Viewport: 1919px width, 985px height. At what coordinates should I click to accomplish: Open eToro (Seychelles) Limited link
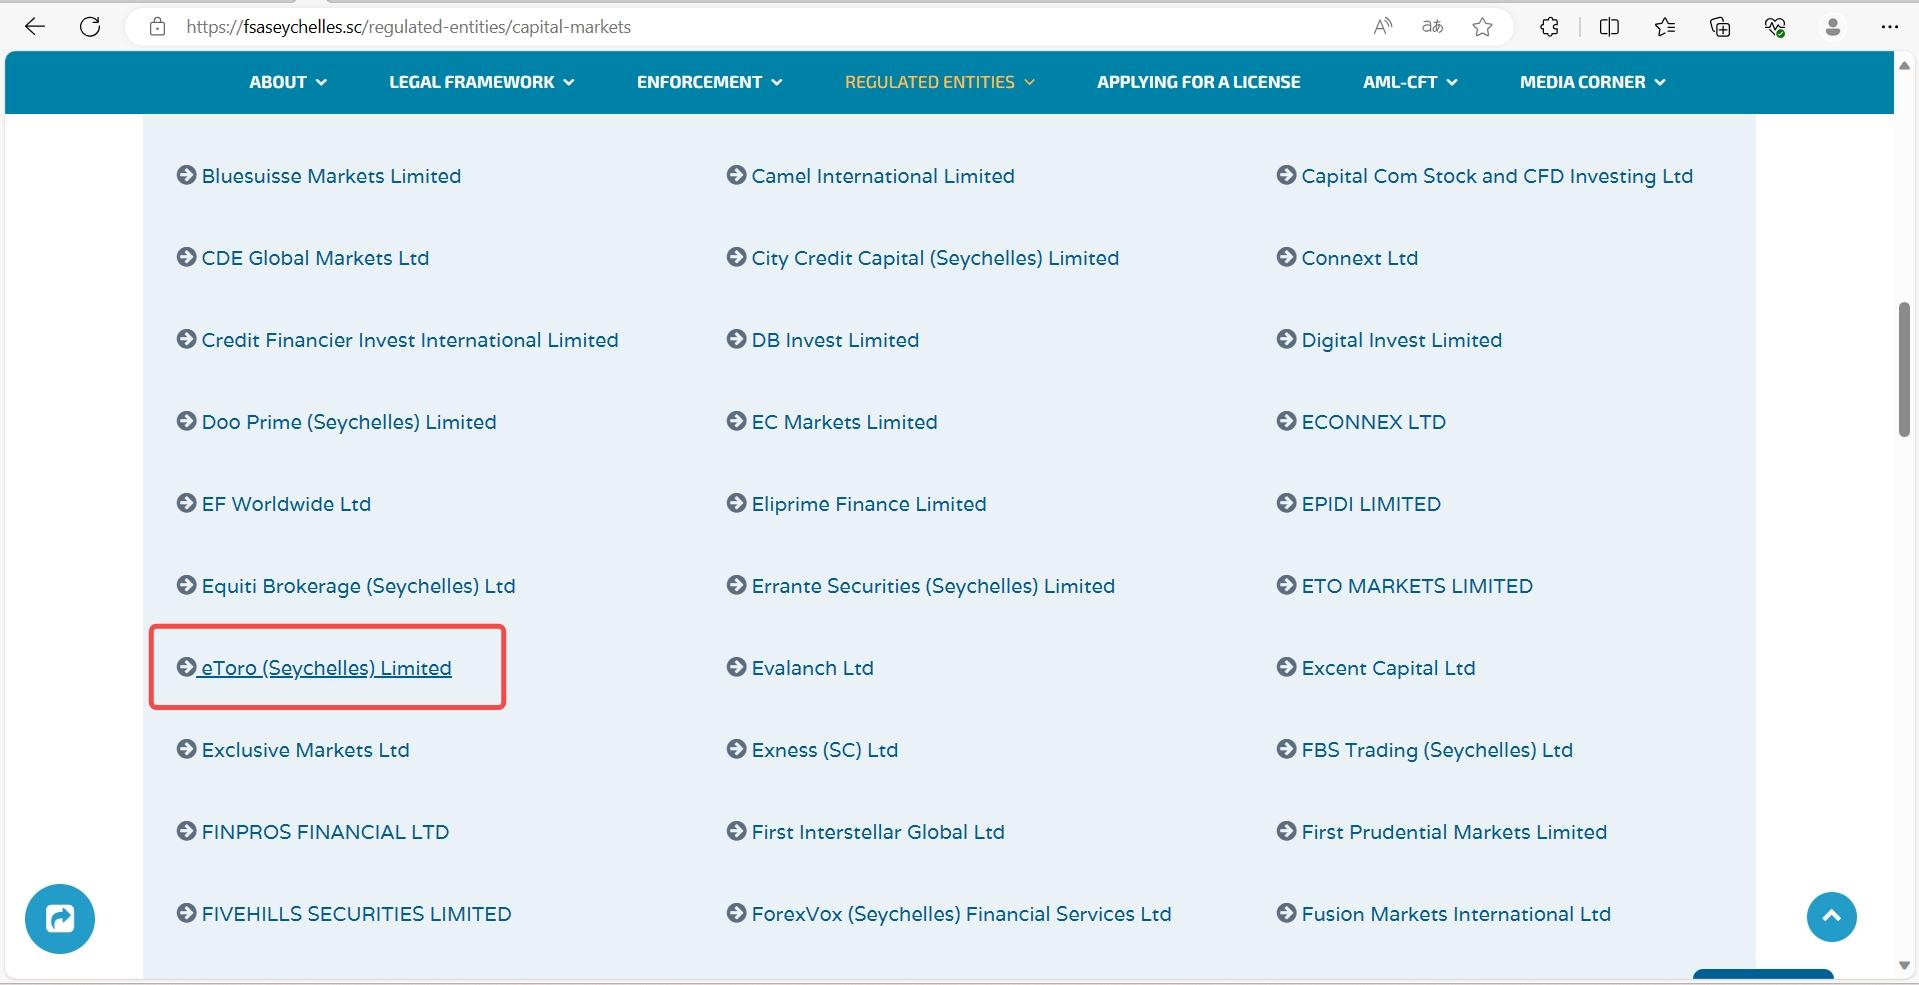tap(326, 668)
